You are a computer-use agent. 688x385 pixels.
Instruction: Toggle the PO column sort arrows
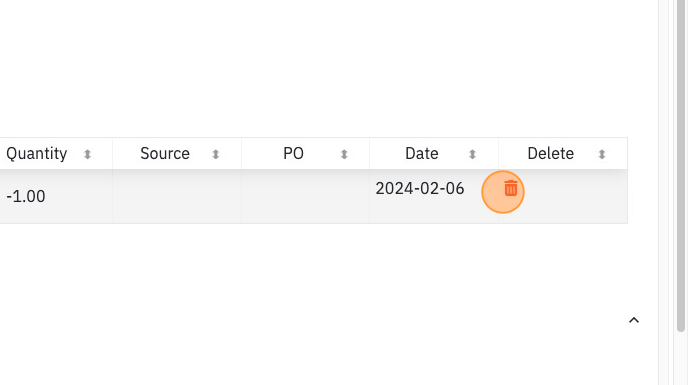[x=344, y=154]
